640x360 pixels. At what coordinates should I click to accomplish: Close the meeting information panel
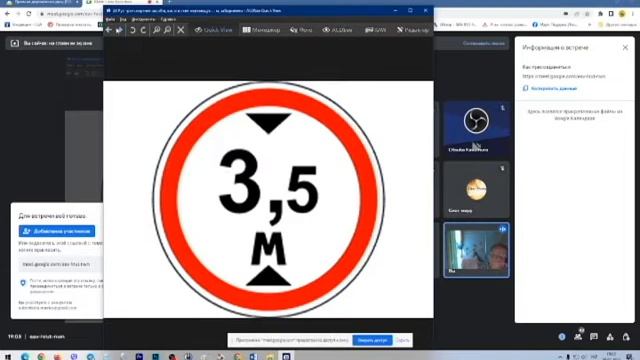pyautogui.click(x=625, y=47)
